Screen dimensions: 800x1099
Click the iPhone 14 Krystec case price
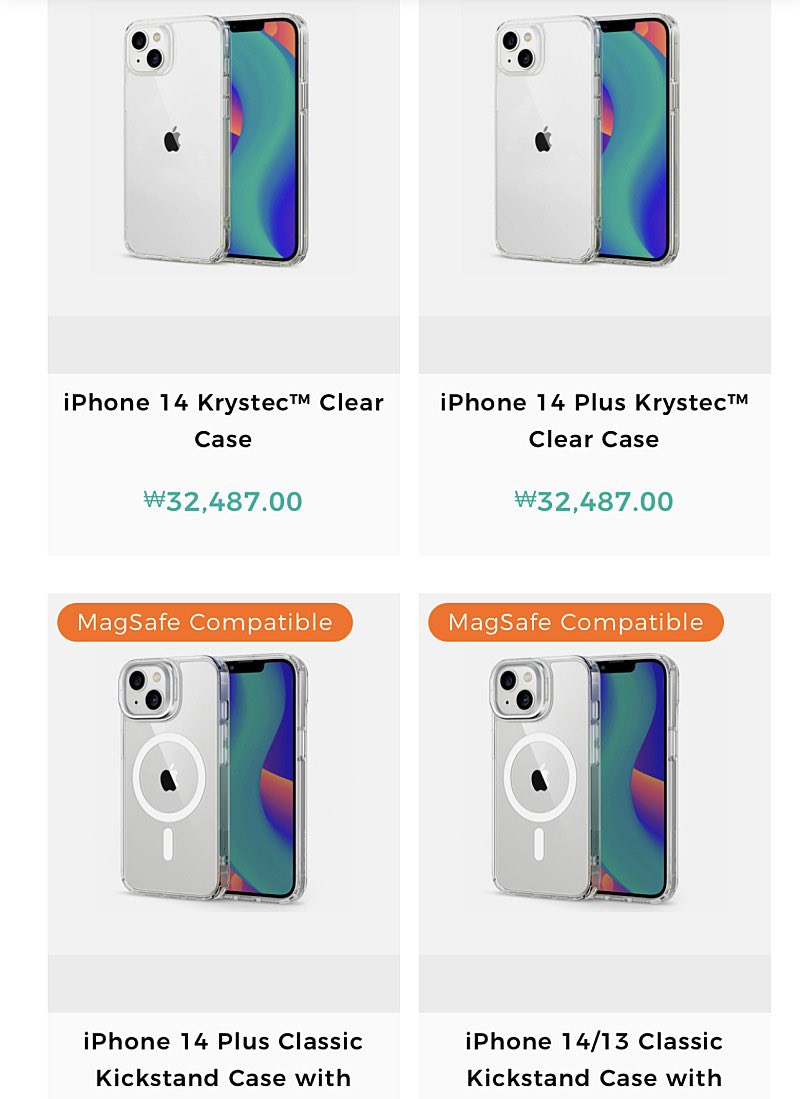tap(223, 501)
